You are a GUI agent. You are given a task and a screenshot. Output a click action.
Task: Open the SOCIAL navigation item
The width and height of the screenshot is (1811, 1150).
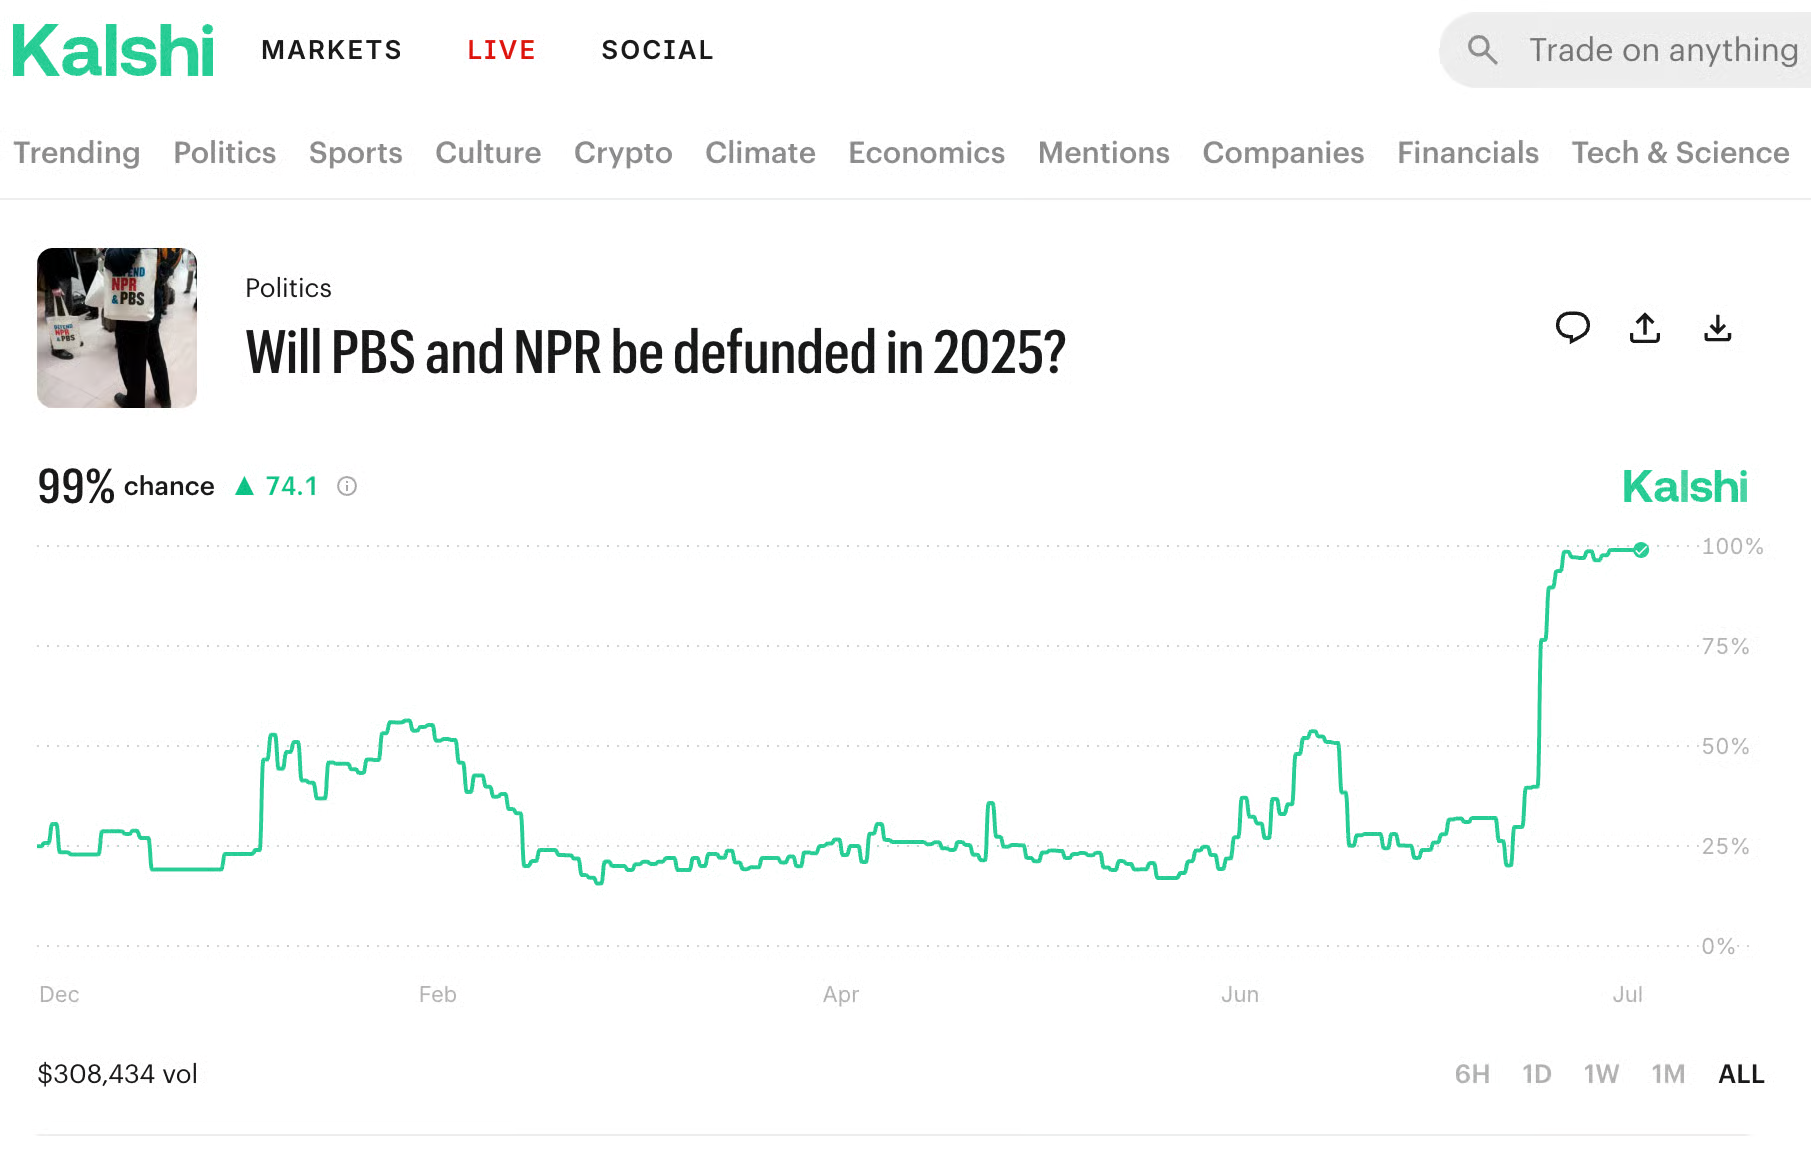(657, 50)
